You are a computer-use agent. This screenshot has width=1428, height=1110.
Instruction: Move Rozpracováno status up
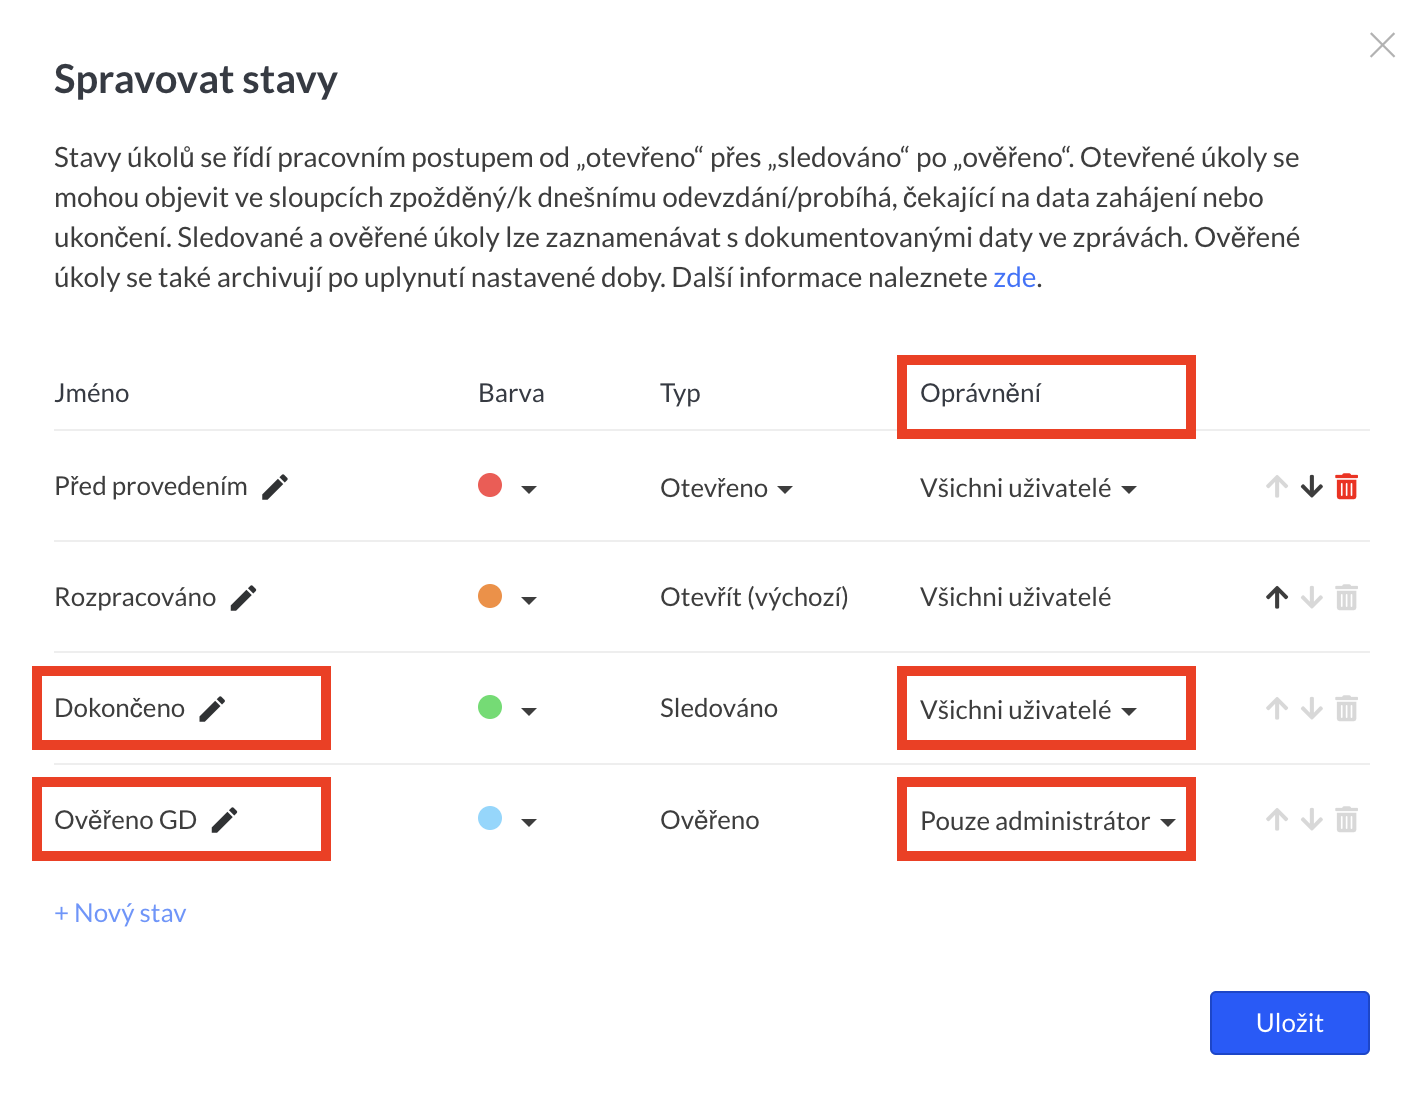(x=1277, y=598)
